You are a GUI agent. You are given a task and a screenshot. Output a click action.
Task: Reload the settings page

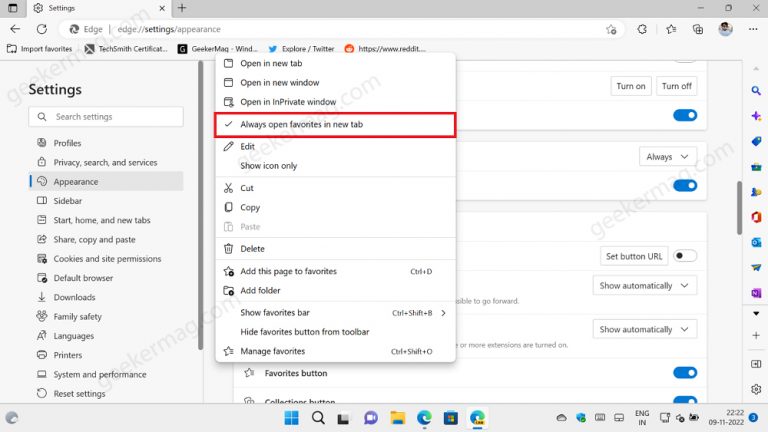[42, 29]
